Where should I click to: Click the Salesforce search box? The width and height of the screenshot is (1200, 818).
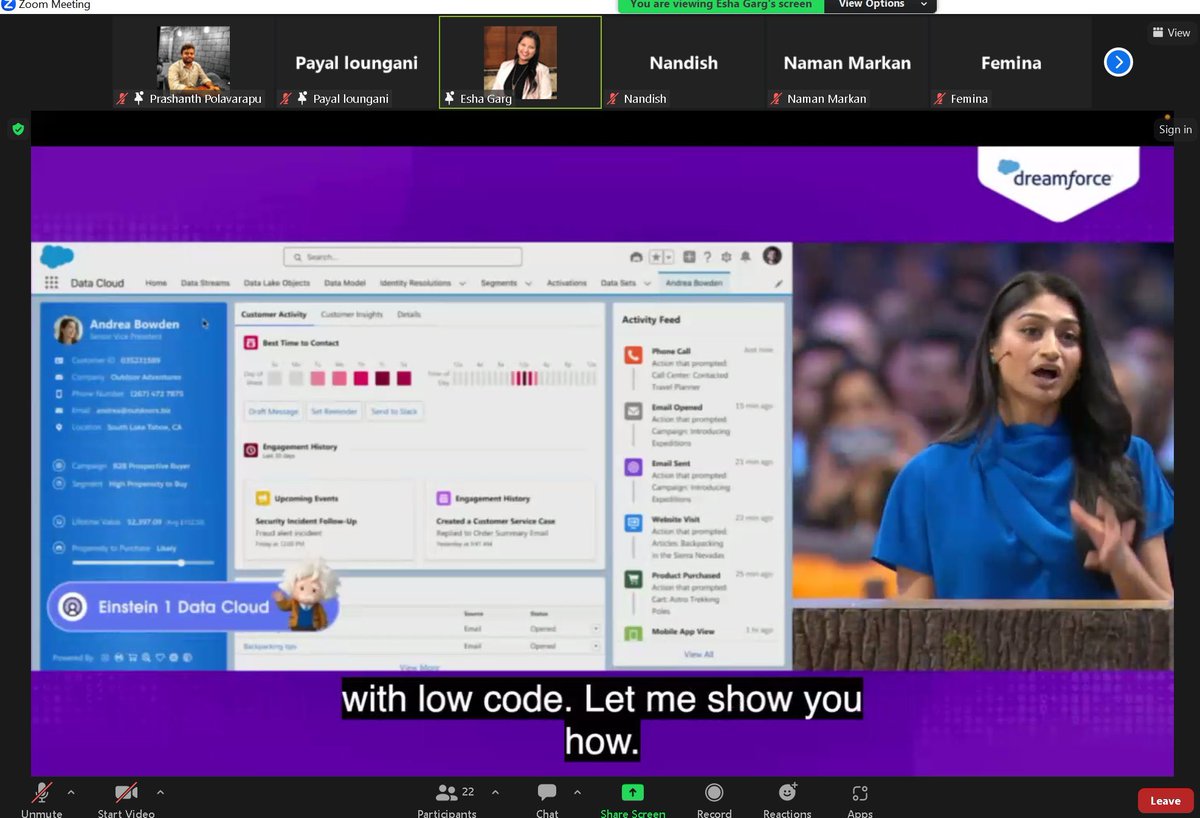[402, 257]
